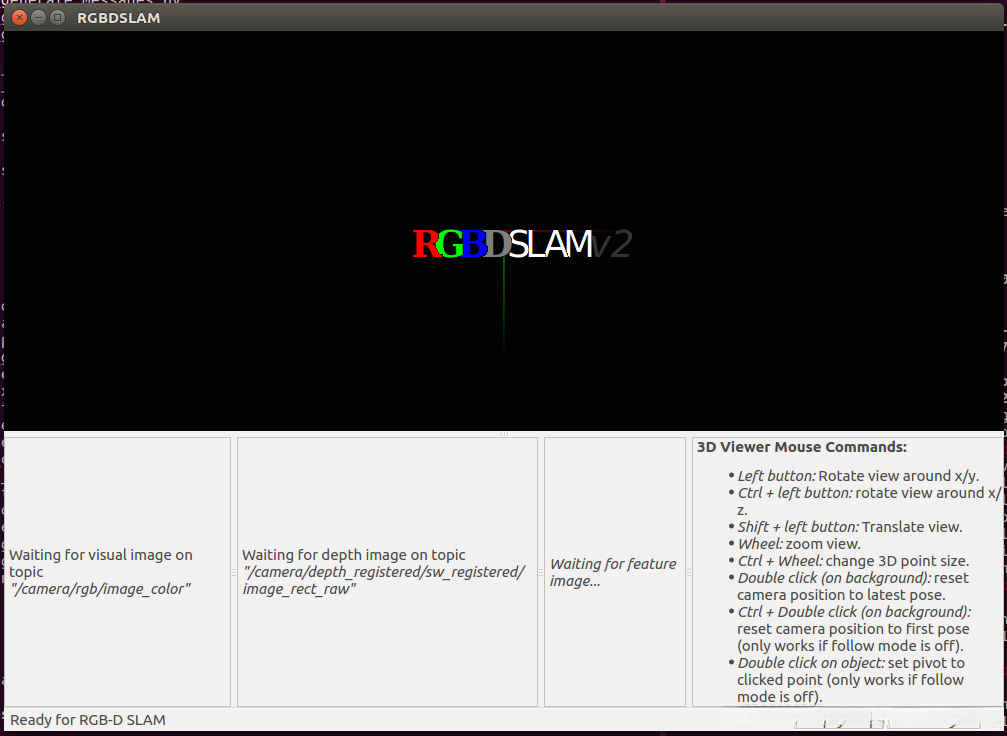Click the depth image placeholder panel

pos(387,572)
